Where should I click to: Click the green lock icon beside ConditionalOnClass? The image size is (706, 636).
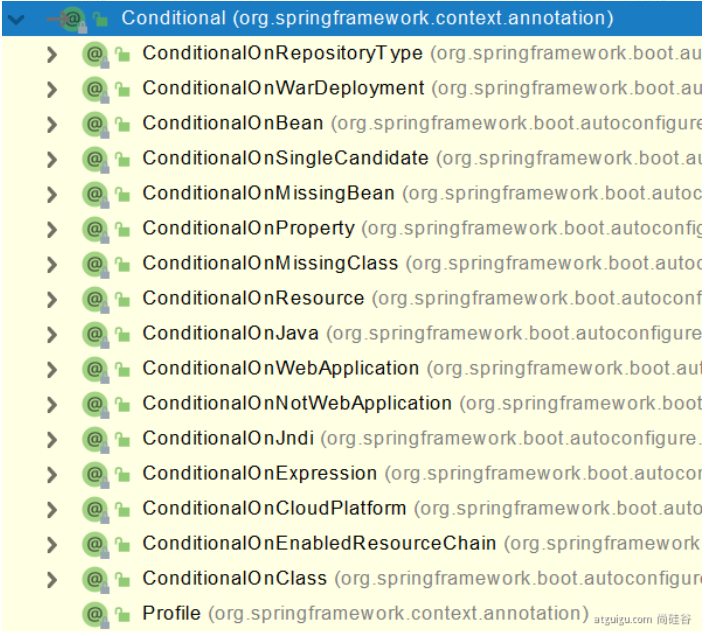pos(122,580)
